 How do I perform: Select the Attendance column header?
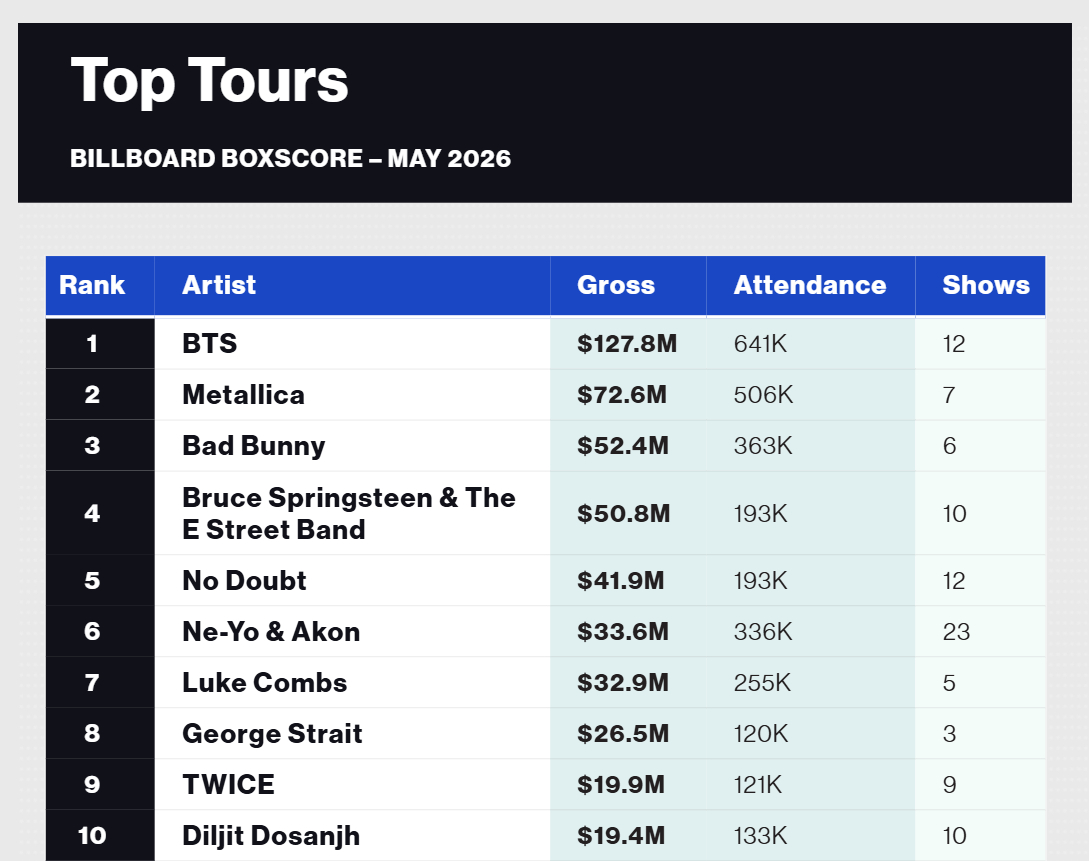coord(810,285)
